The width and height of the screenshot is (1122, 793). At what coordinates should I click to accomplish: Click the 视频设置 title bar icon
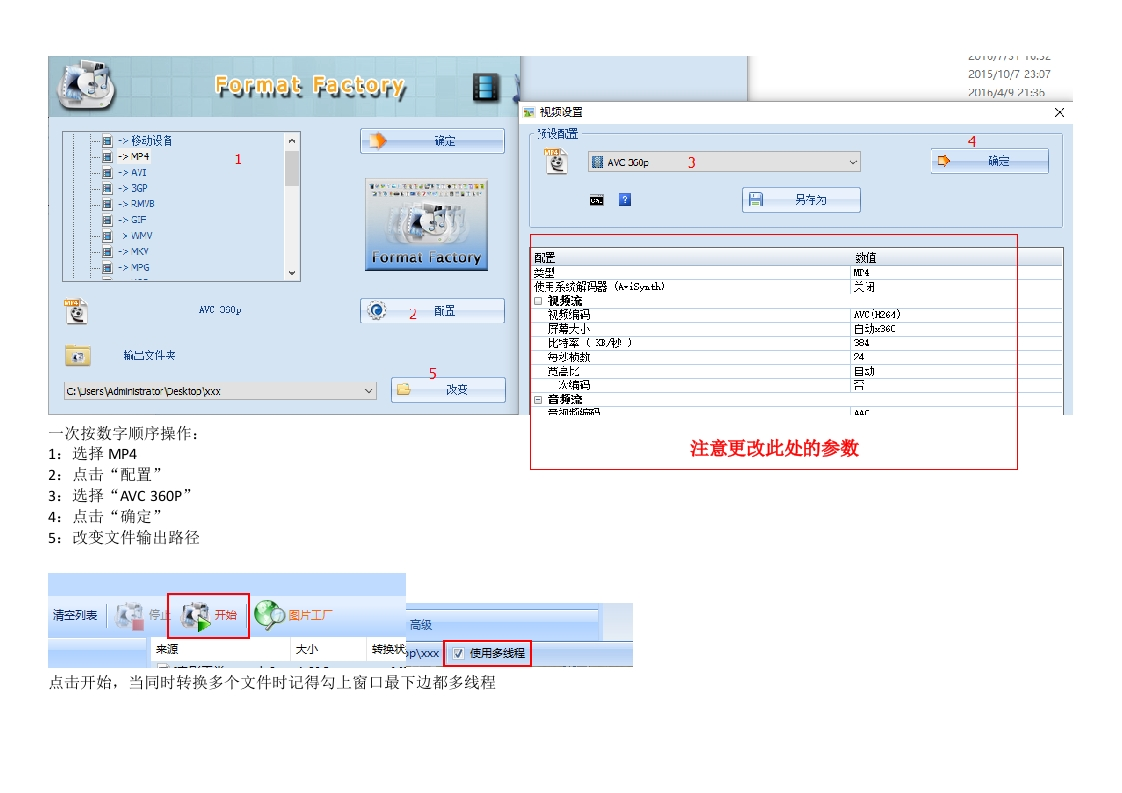coord(530,112)
